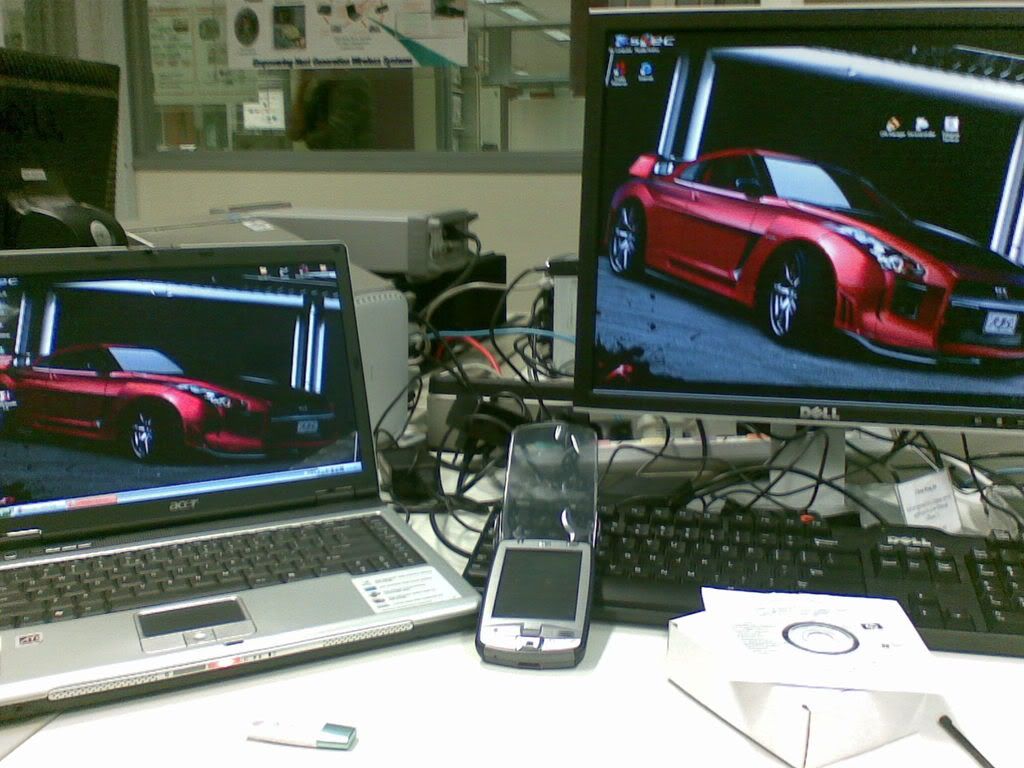Open the system tray area on the Acer laptop taskbar
This screenshot has width=1024, height=768.
click(x=333, y=470)
